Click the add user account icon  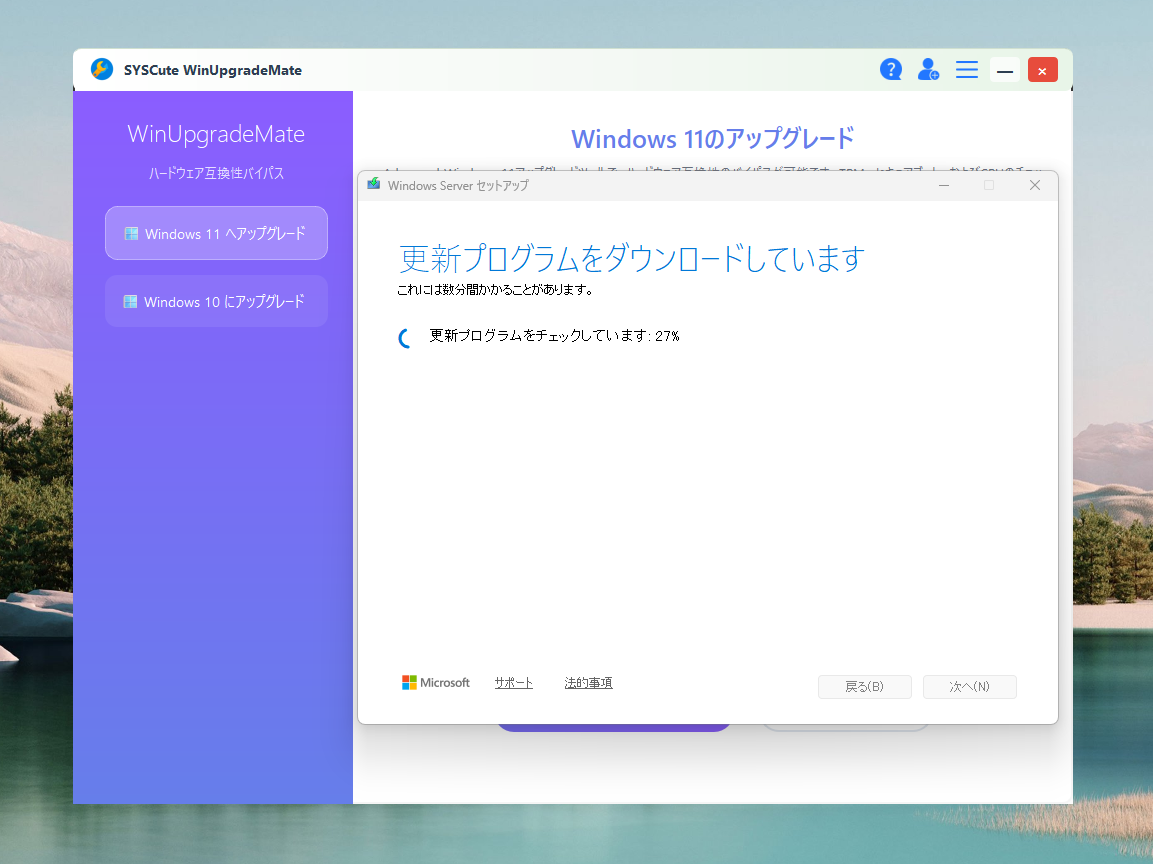(x=928, y=69)
